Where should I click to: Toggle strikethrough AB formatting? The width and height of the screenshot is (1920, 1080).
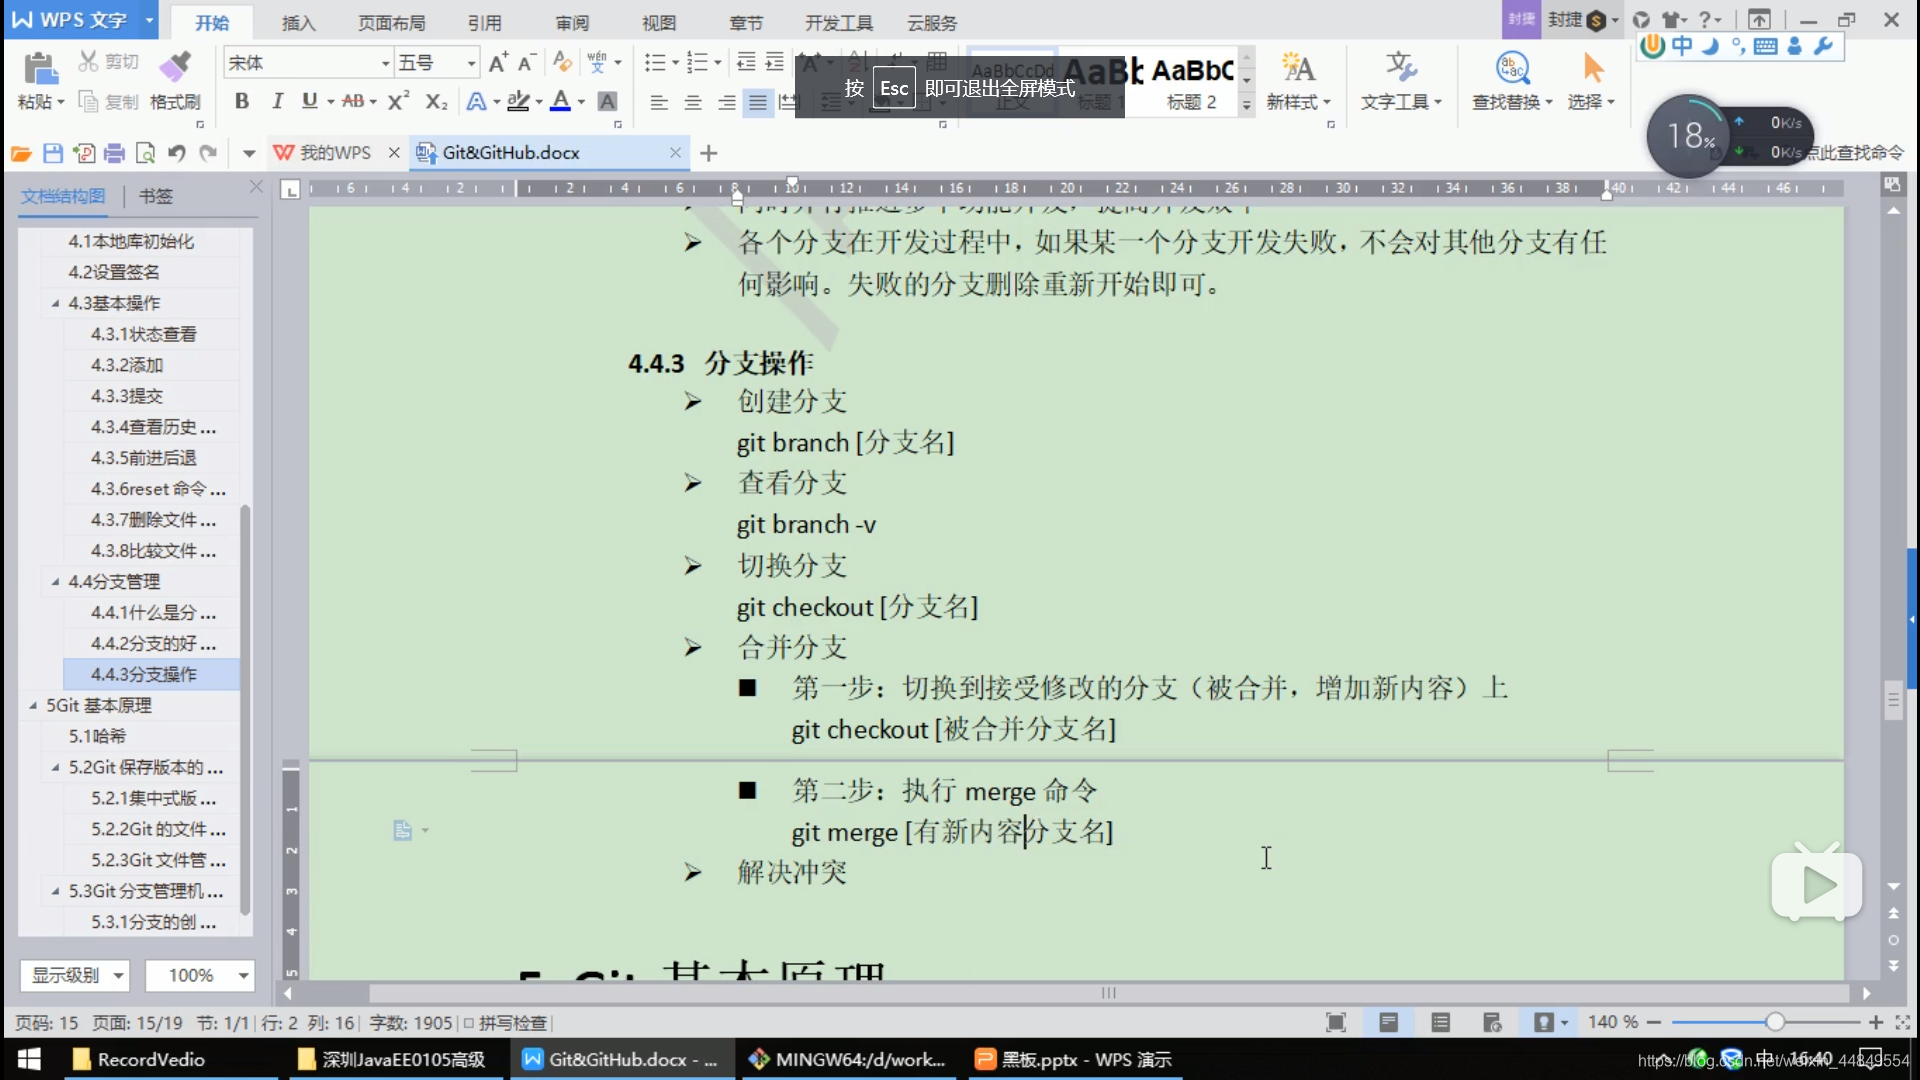[x=353, y=101]
